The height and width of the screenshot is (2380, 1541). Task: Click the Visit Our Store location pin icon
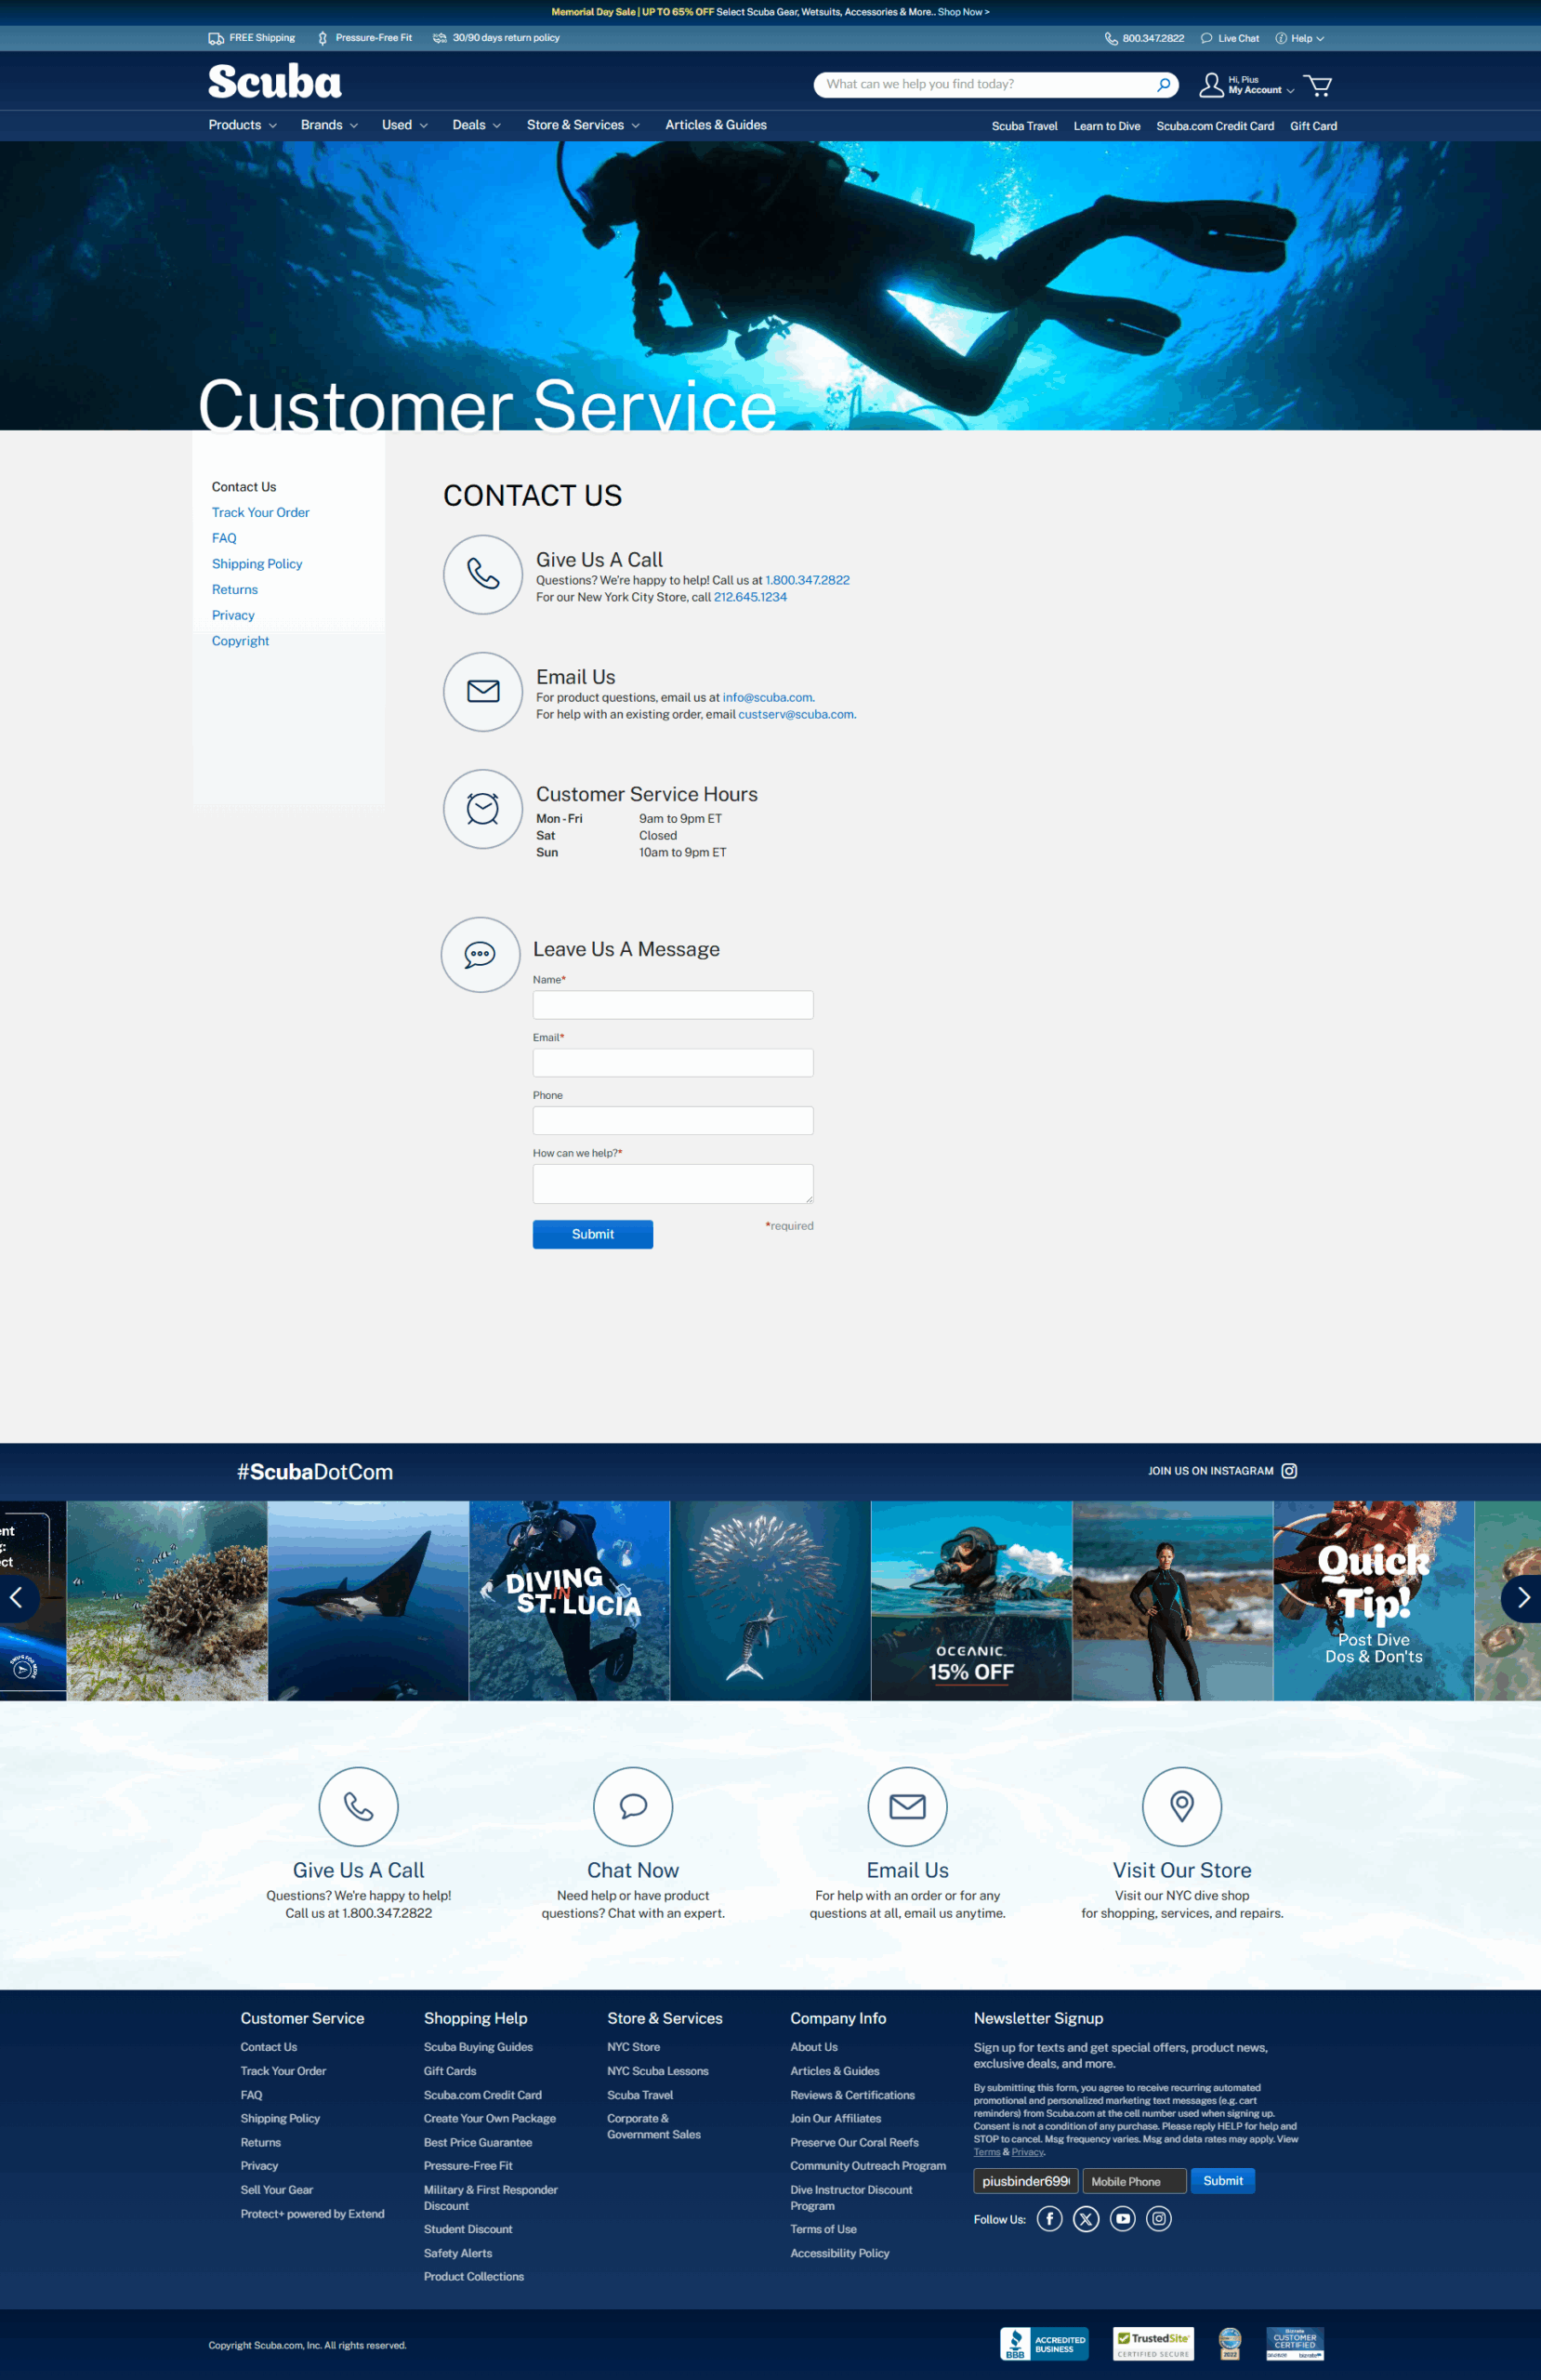tap(1182, 1806)
